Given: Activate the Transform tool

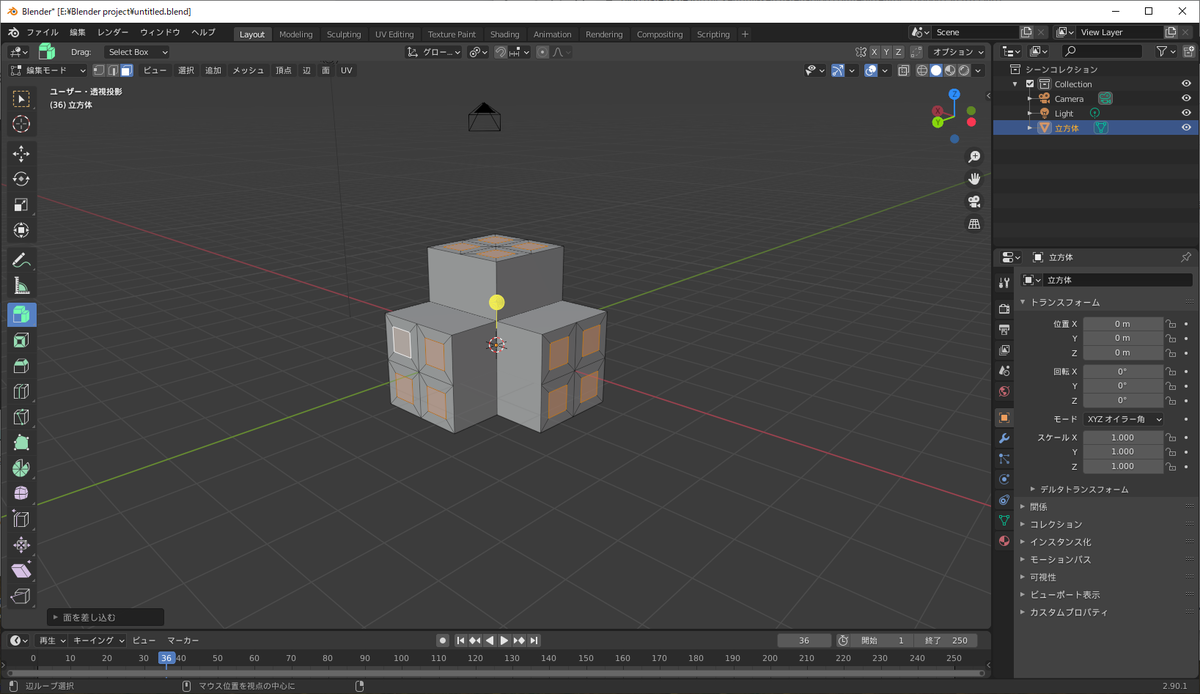Looking at the screenshot, I should click(x=21, y=230).
